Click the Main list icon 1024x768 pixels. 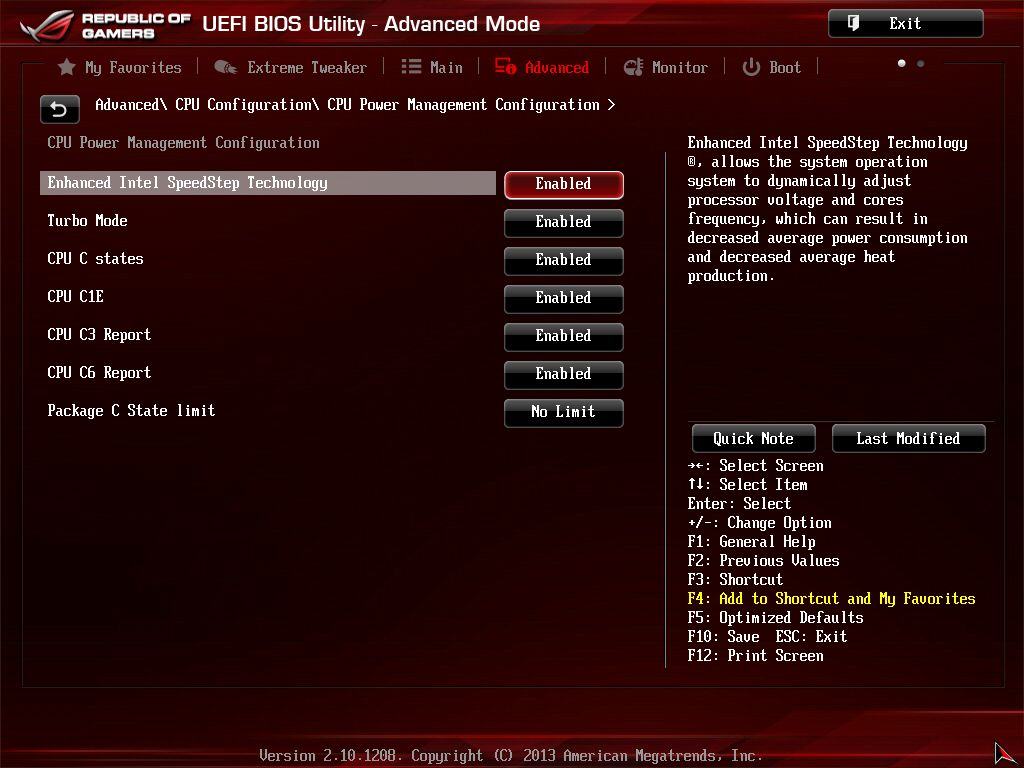point(411,67)
